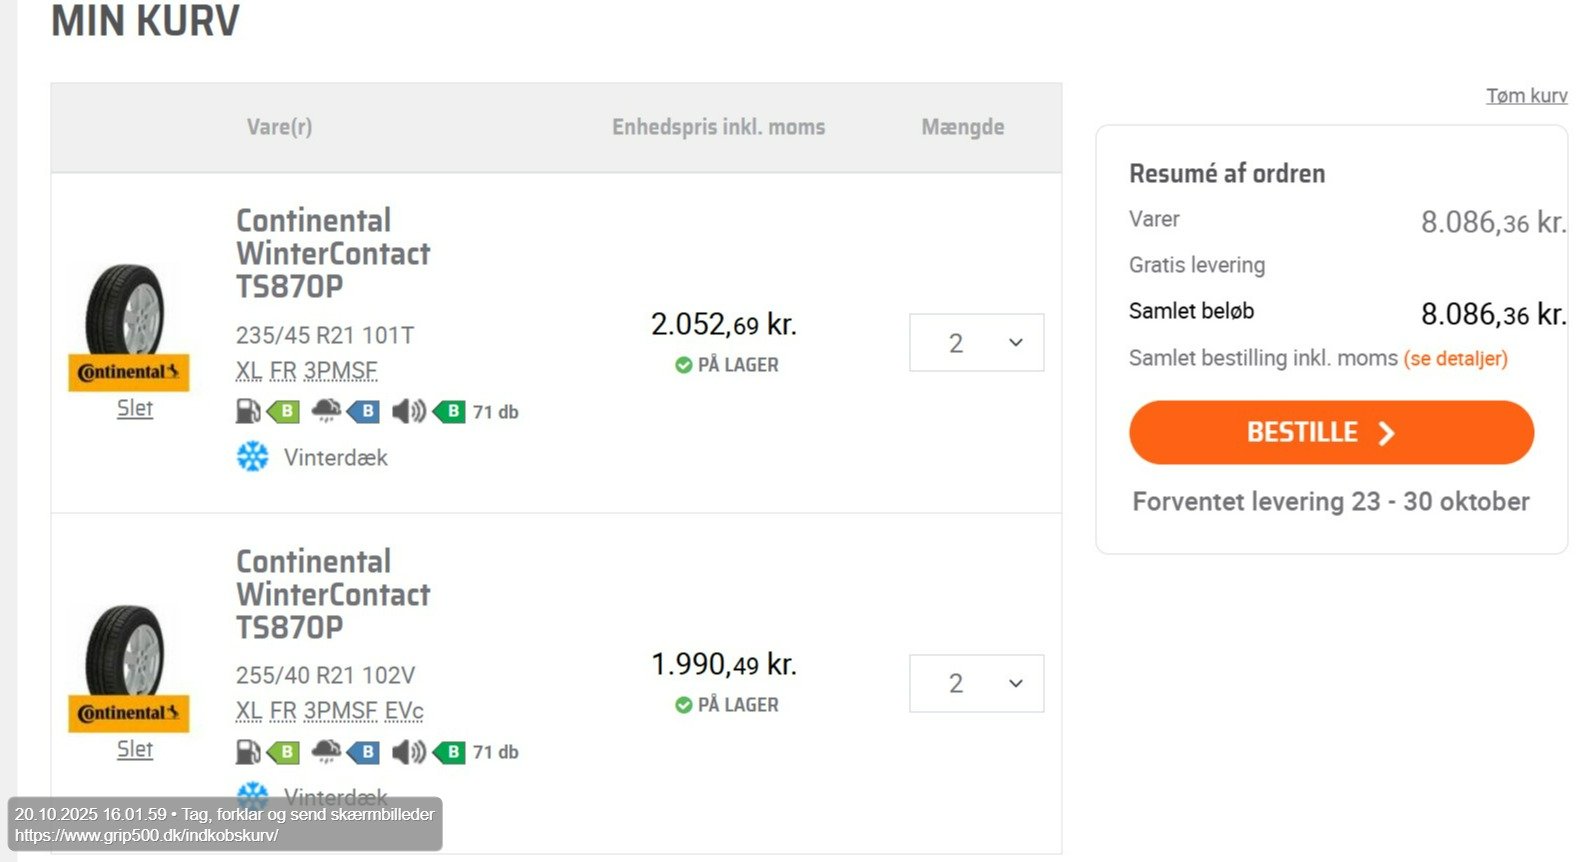Screen dimensions: 1582x862
Task: Remove second tyre using Slet link
Action: [135, 749]
